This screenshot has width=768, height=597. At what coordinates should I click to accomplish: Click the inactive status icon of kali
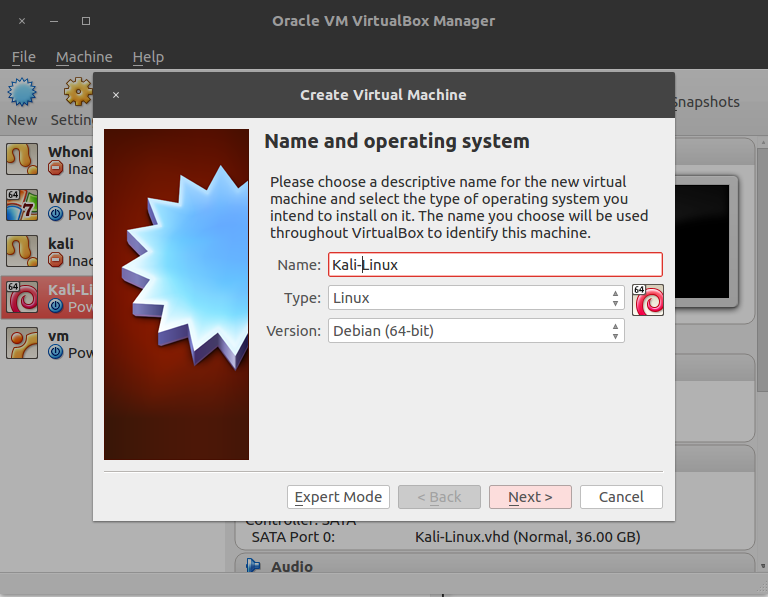click(x=56, y=260)
